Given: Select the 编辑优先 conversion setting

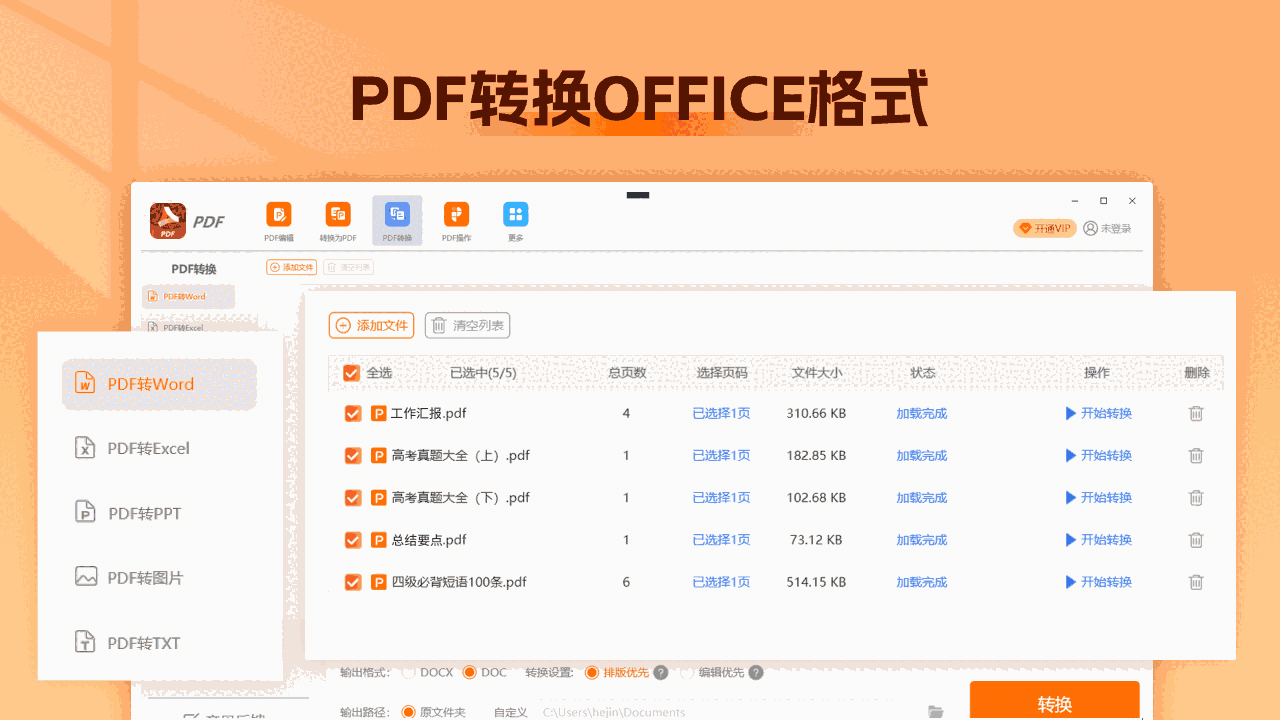Looking at the screenshot, I should [687, 672].
